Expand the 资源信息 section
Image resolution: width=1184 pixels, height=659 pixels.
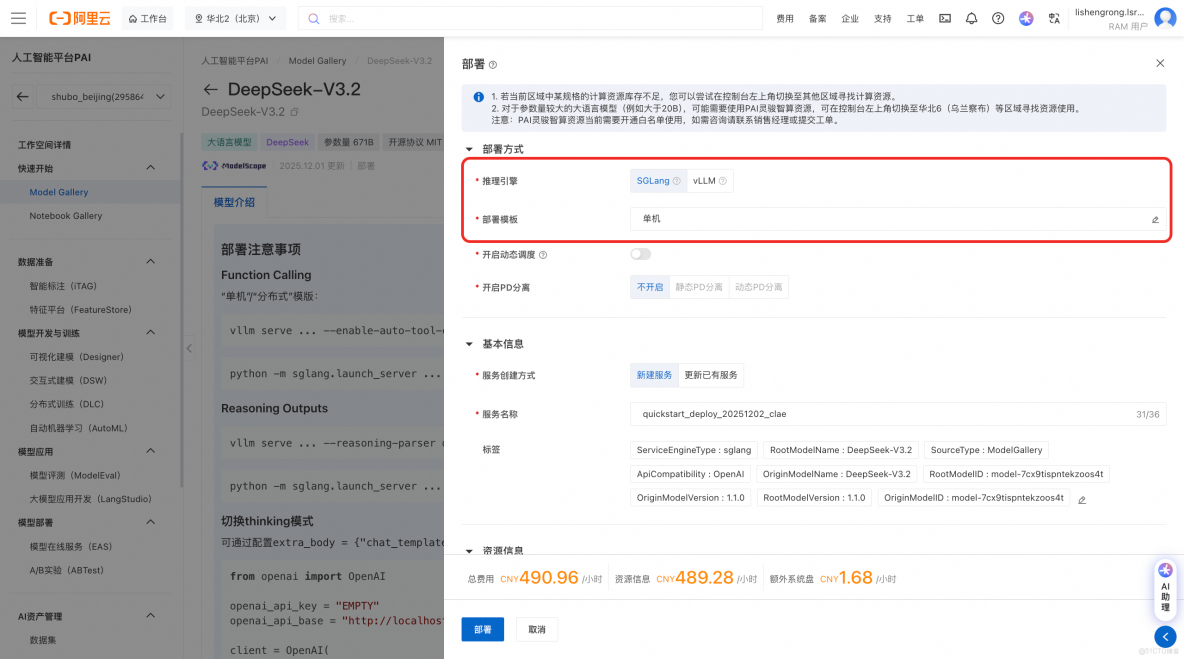click(467, 548)
